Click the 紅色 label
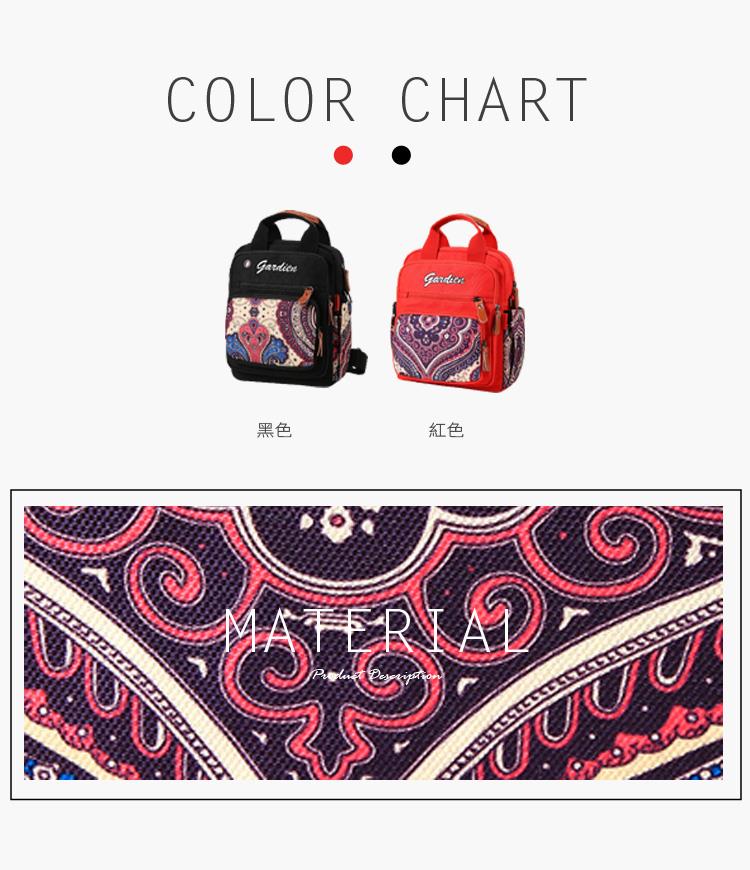750x870 pixels. click(446, 430)
